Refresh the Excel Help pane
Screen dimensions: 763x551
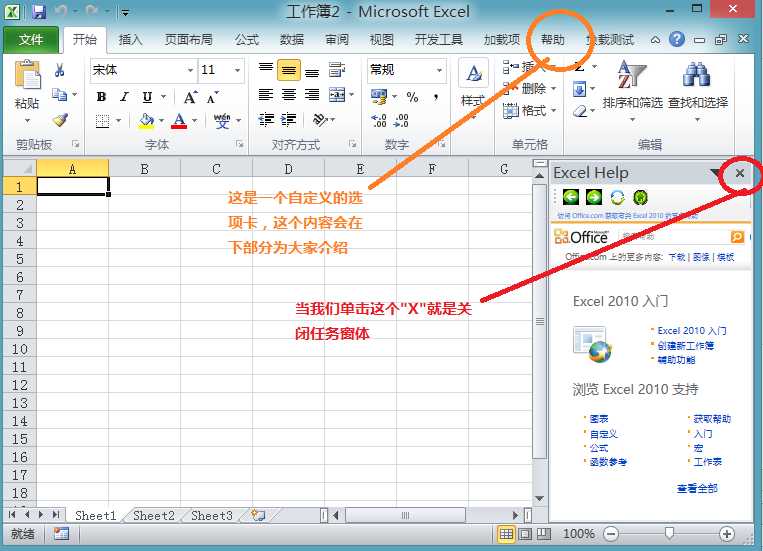(x=617, y=197)
